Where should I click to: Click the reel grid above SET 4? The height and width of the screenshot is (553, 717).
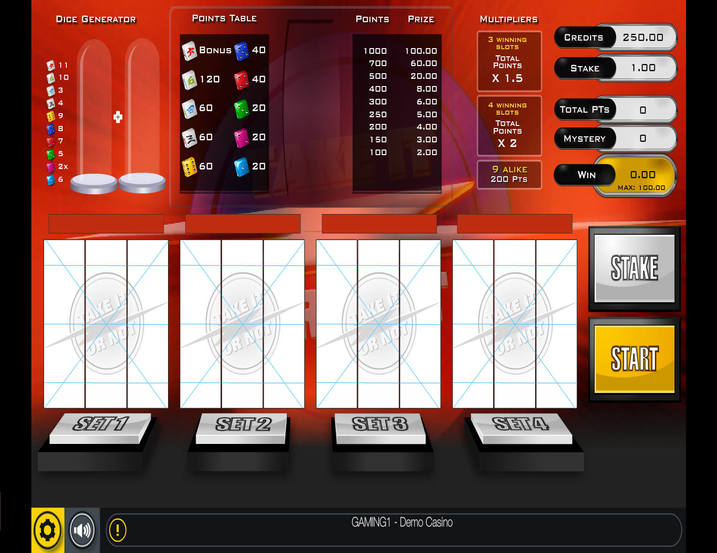tap(515, 324)
